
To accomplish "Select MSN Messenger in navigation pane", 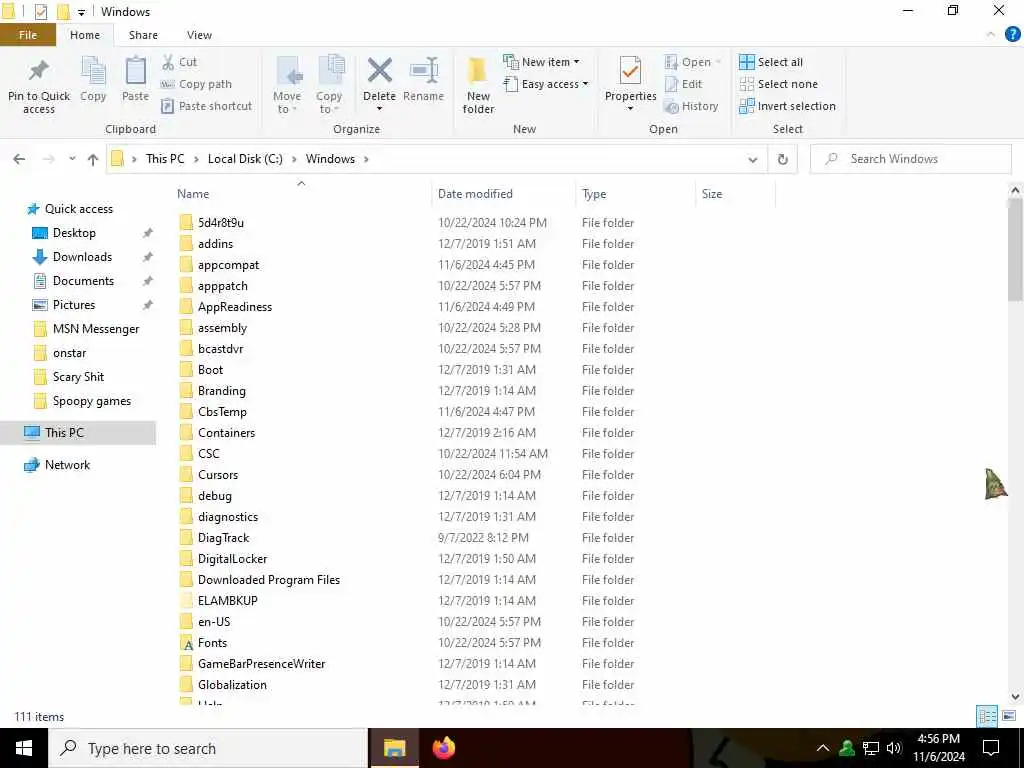I will click(x=96, y=328).
